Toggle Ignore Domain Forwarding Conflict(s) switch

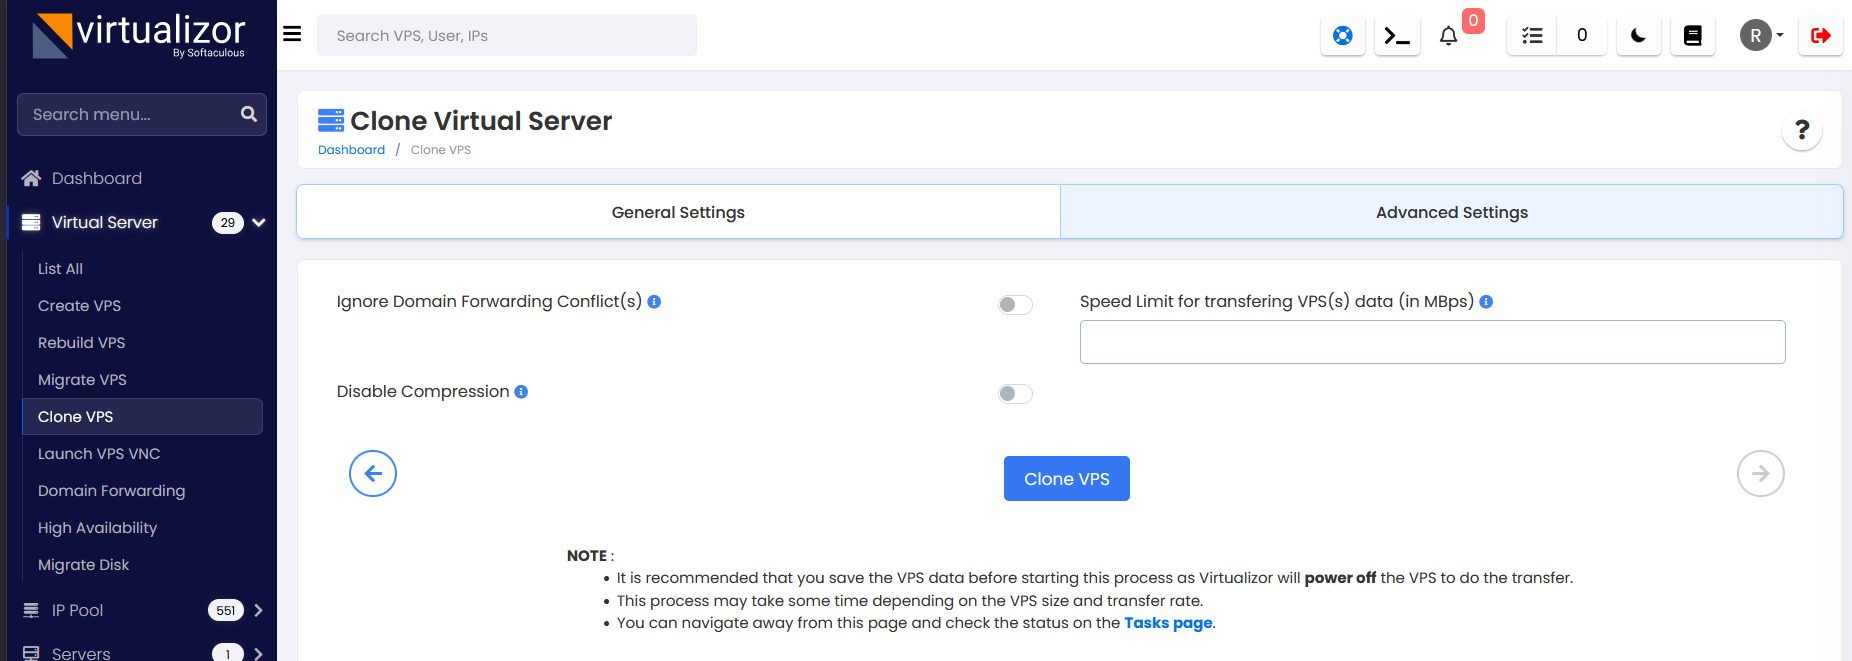pyautogui.click(x=1015, y=305)
